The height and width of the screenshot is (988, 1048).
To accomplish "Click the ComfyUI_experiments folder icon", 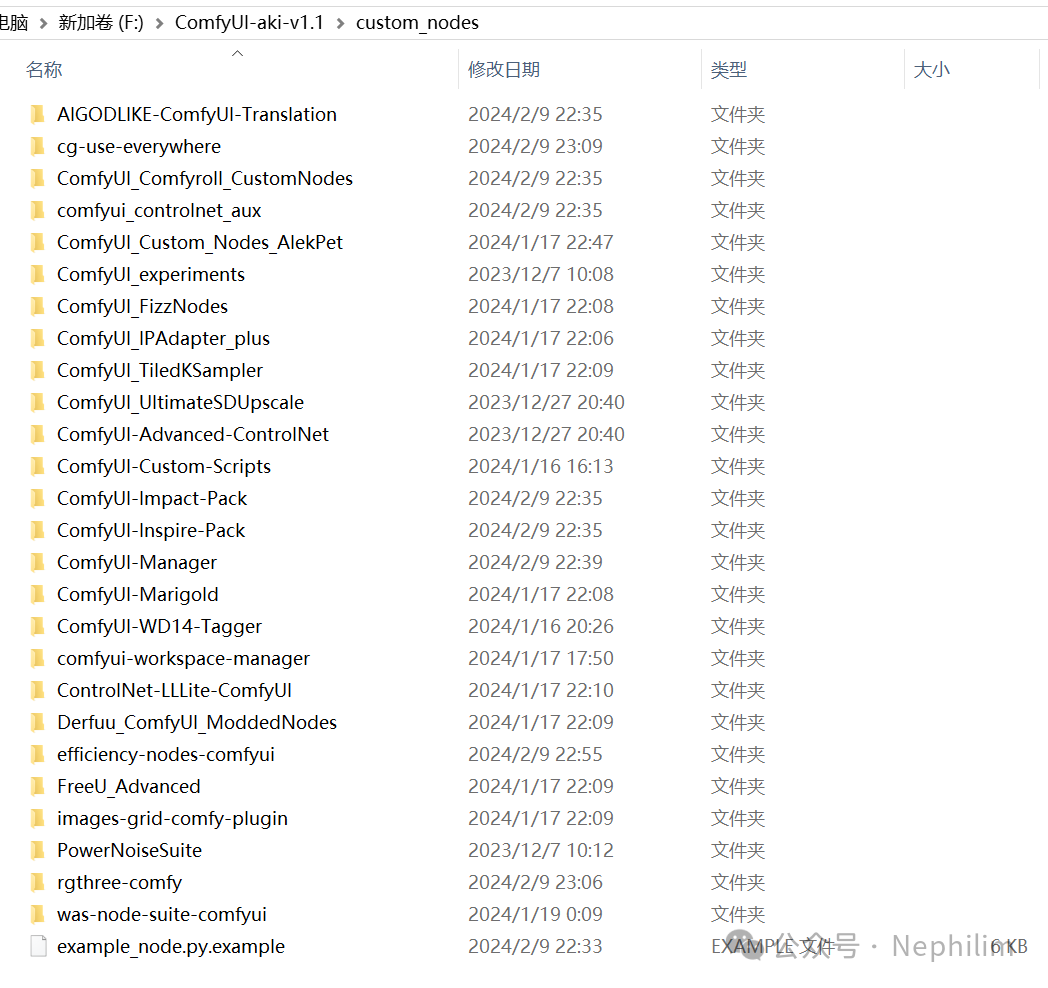I will pos(38,275).
